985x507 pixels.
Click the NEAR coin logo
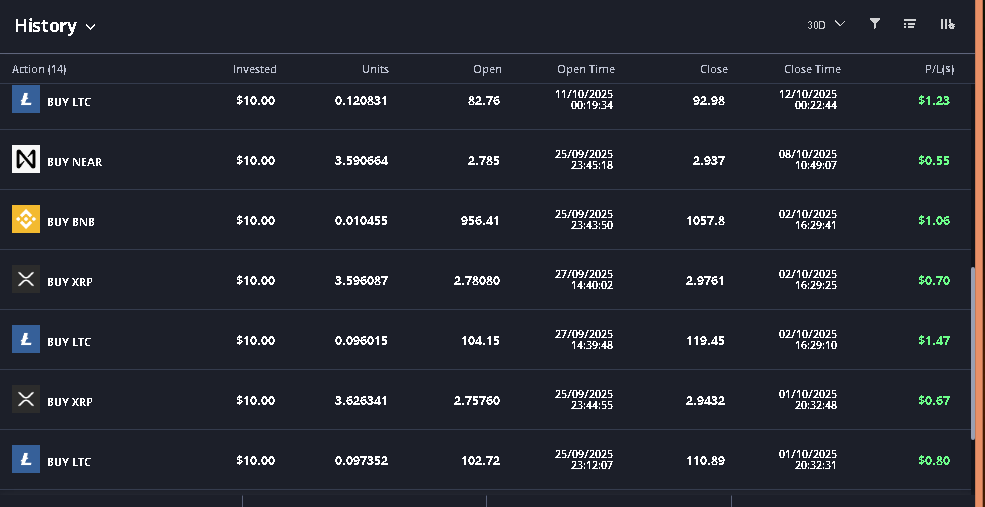coord(26,160)
